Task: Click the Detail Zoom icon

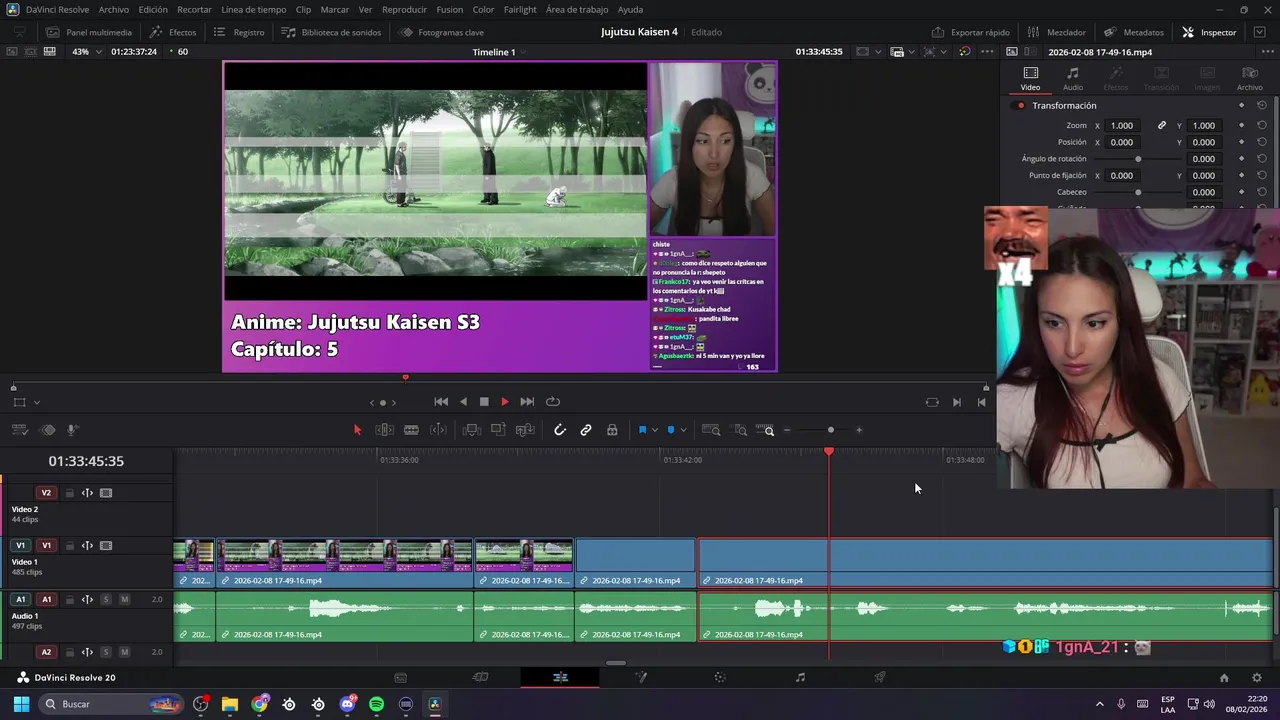Action: (x=740, y=430)
